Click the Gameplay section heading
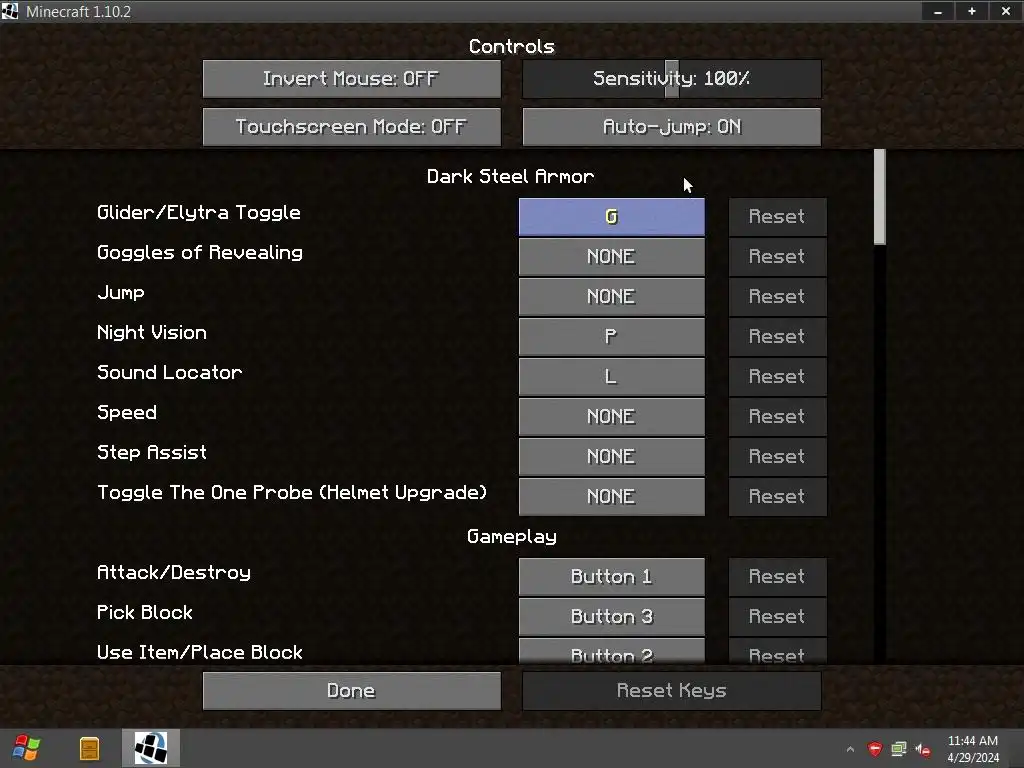The width and height of the screenshot is (1024, 768). [511, 537]
